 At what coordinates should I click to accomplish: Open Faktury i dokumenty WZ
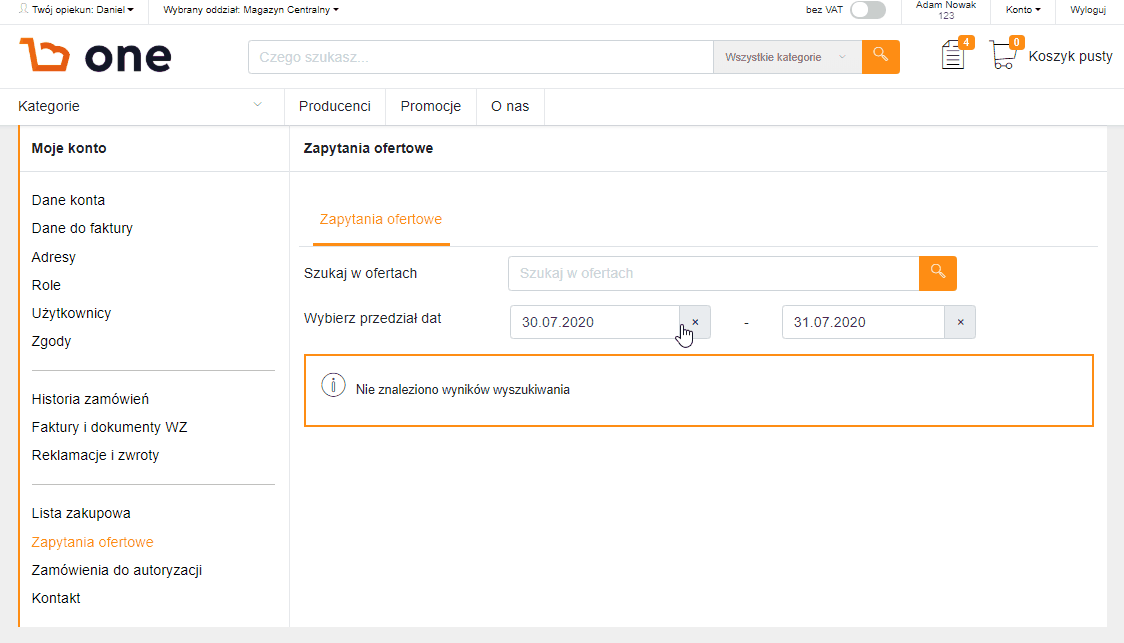click(x=110, y=427)
